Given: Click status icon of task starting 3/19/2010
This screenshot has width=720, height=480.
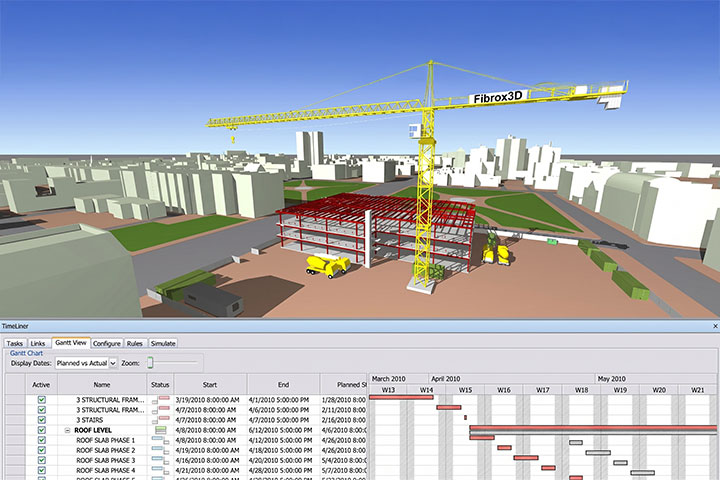Looking at the screenshot, I should coord(161,400).
